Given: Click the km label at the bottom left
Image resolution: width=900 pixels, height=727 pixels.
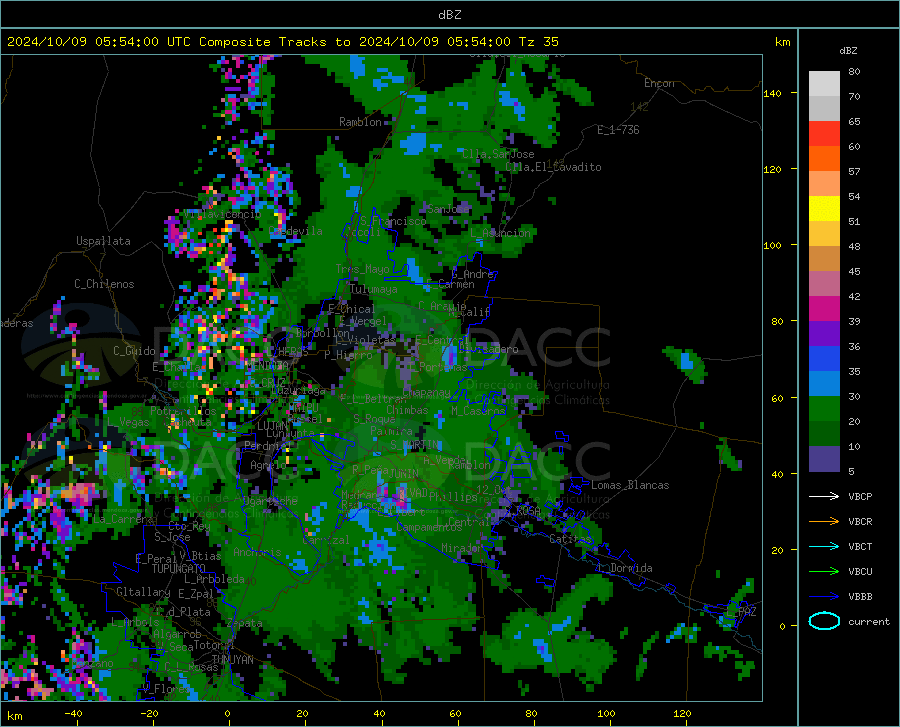Looking at the screenshot, I should 14,716.
